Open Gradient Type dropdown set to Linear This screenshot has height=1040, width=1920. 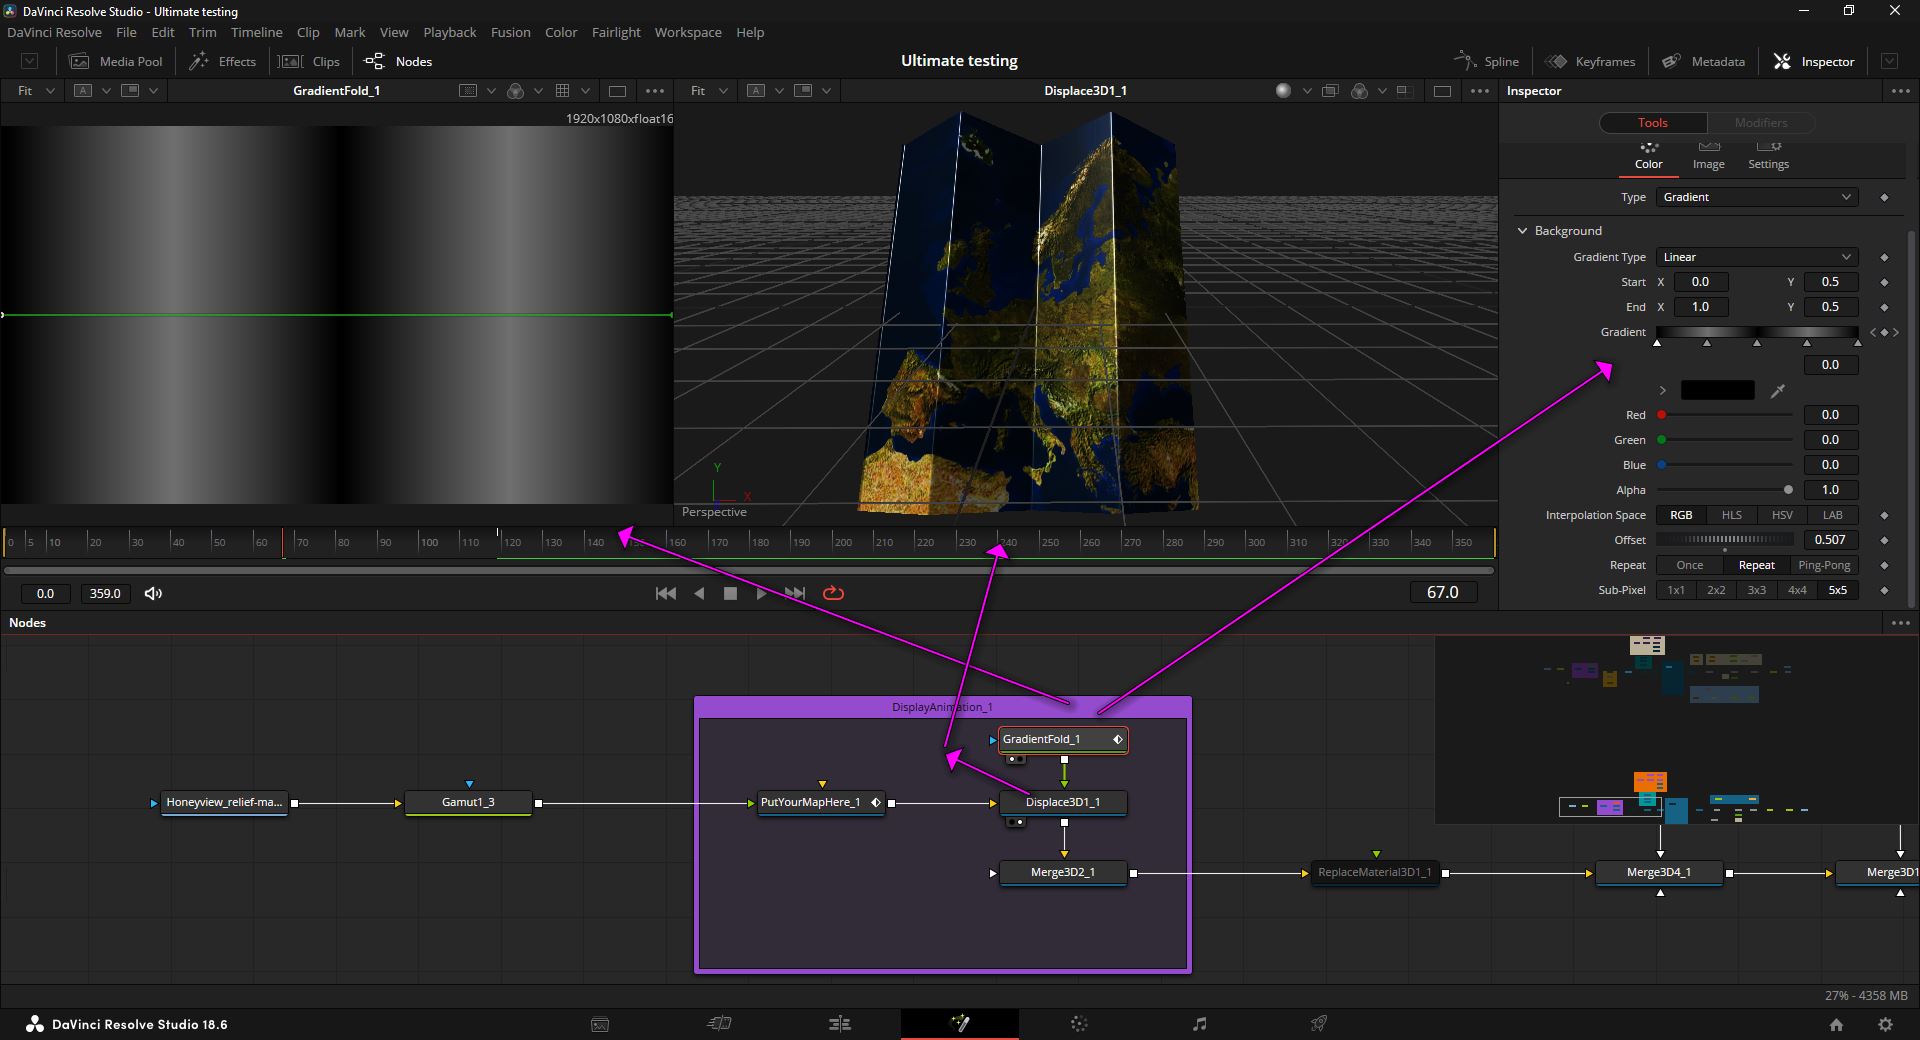pos(1757,257)
